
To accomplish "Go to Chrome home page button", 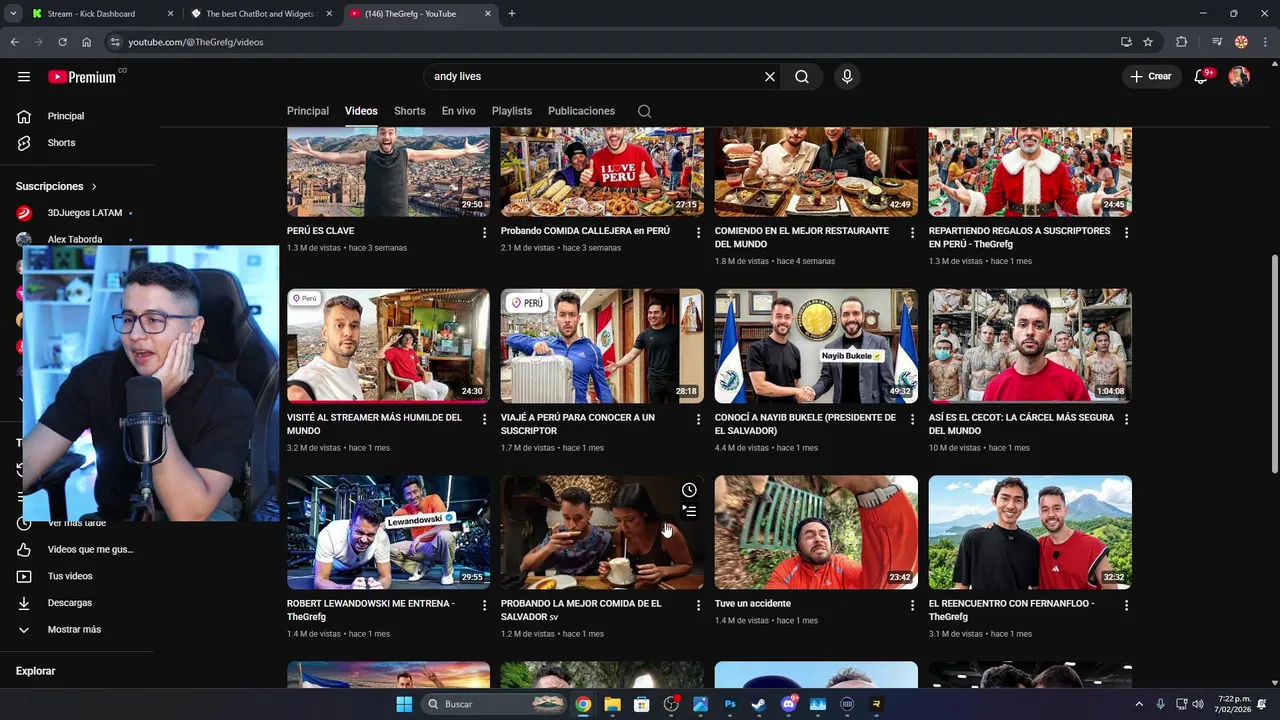I will pos(87,42).
